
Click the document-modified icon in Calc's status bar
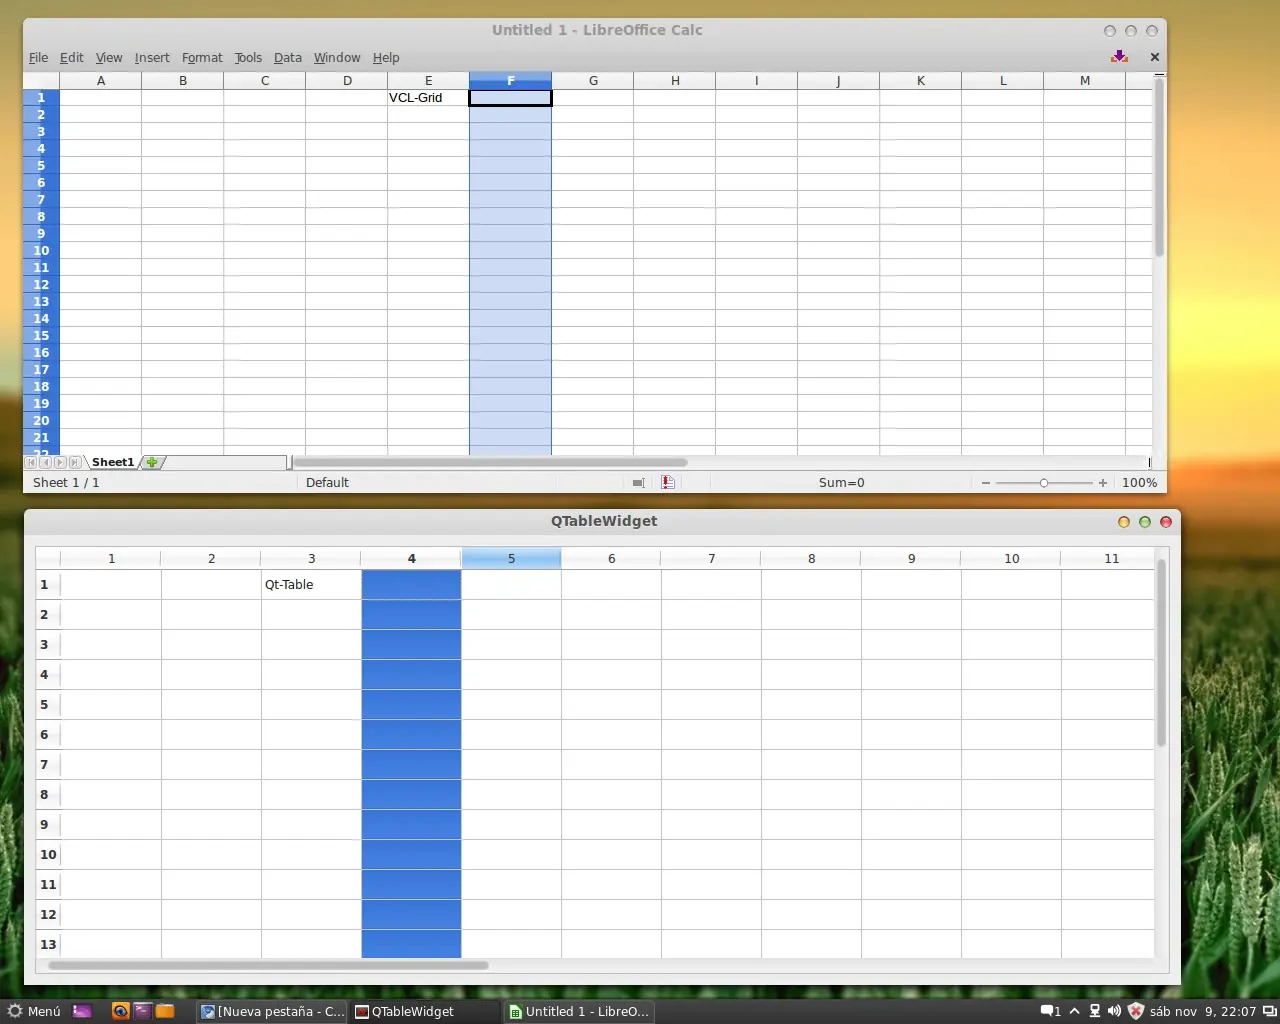point(668,482)
